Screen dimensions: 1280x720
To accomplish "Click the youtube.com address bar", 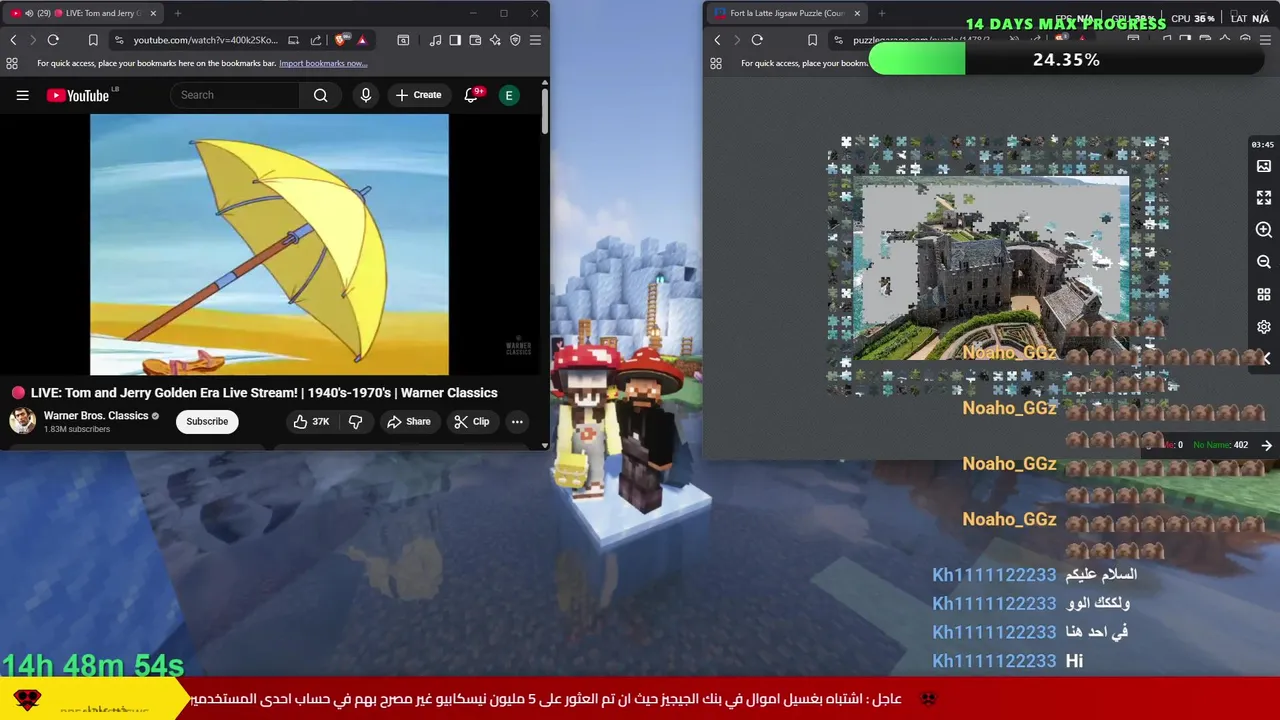I will [205, 40].
